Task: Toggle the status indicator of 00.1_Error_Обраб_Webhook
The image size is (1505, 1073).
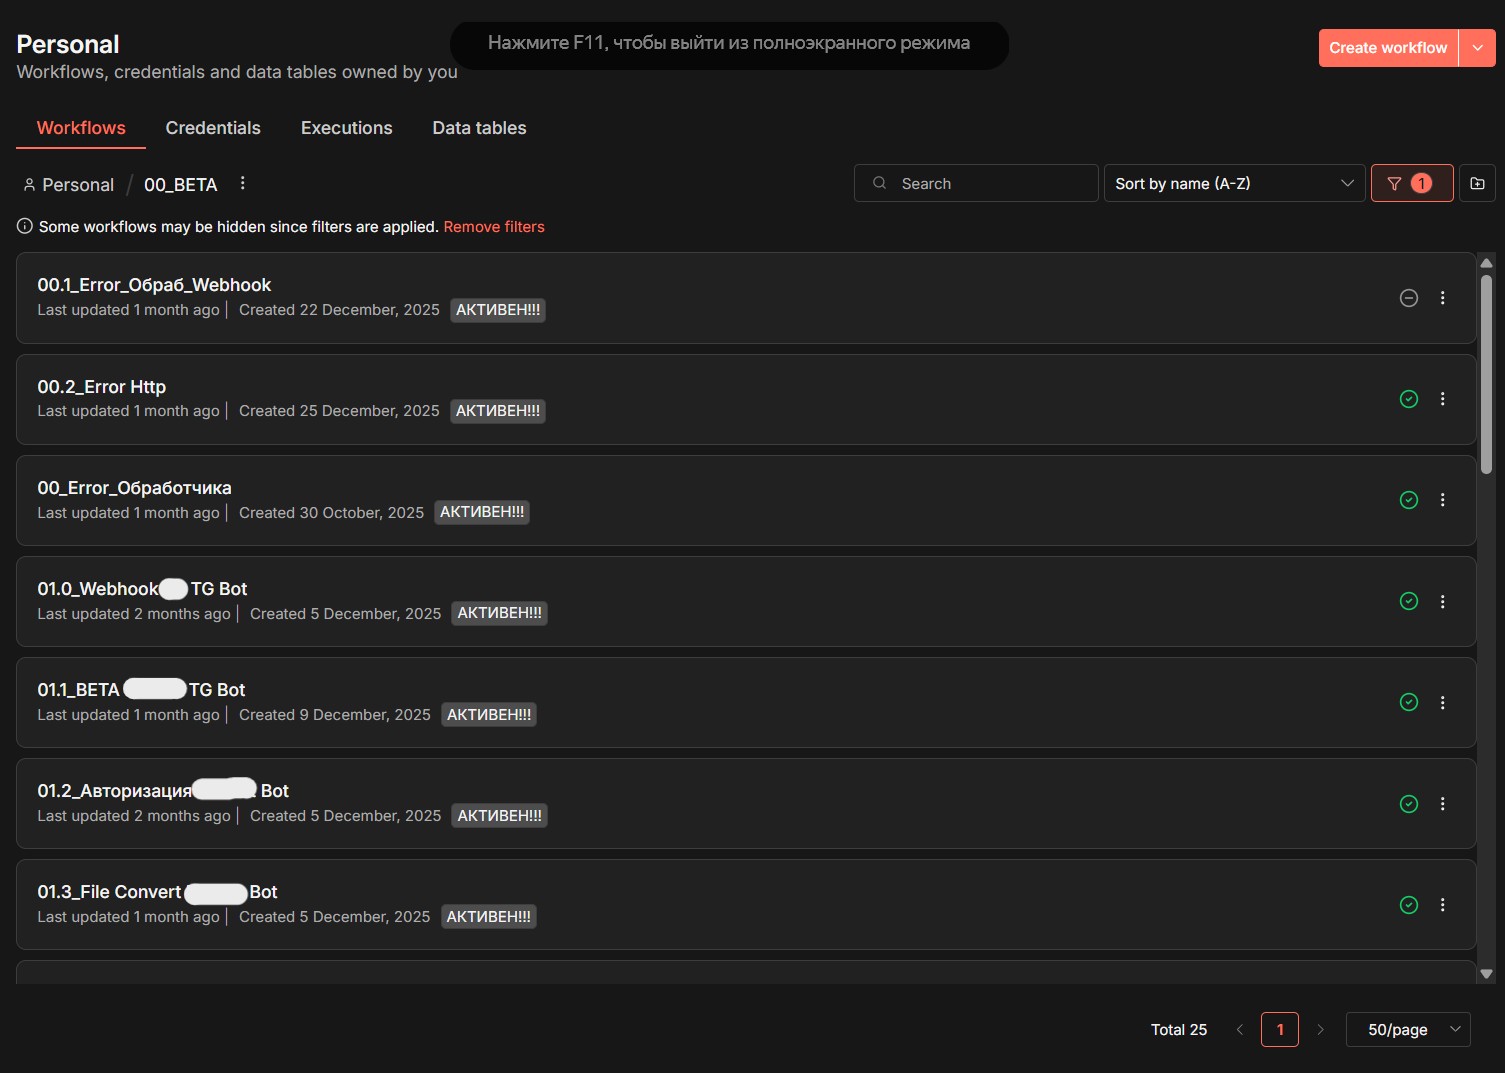Action: tap(1408, 298)
